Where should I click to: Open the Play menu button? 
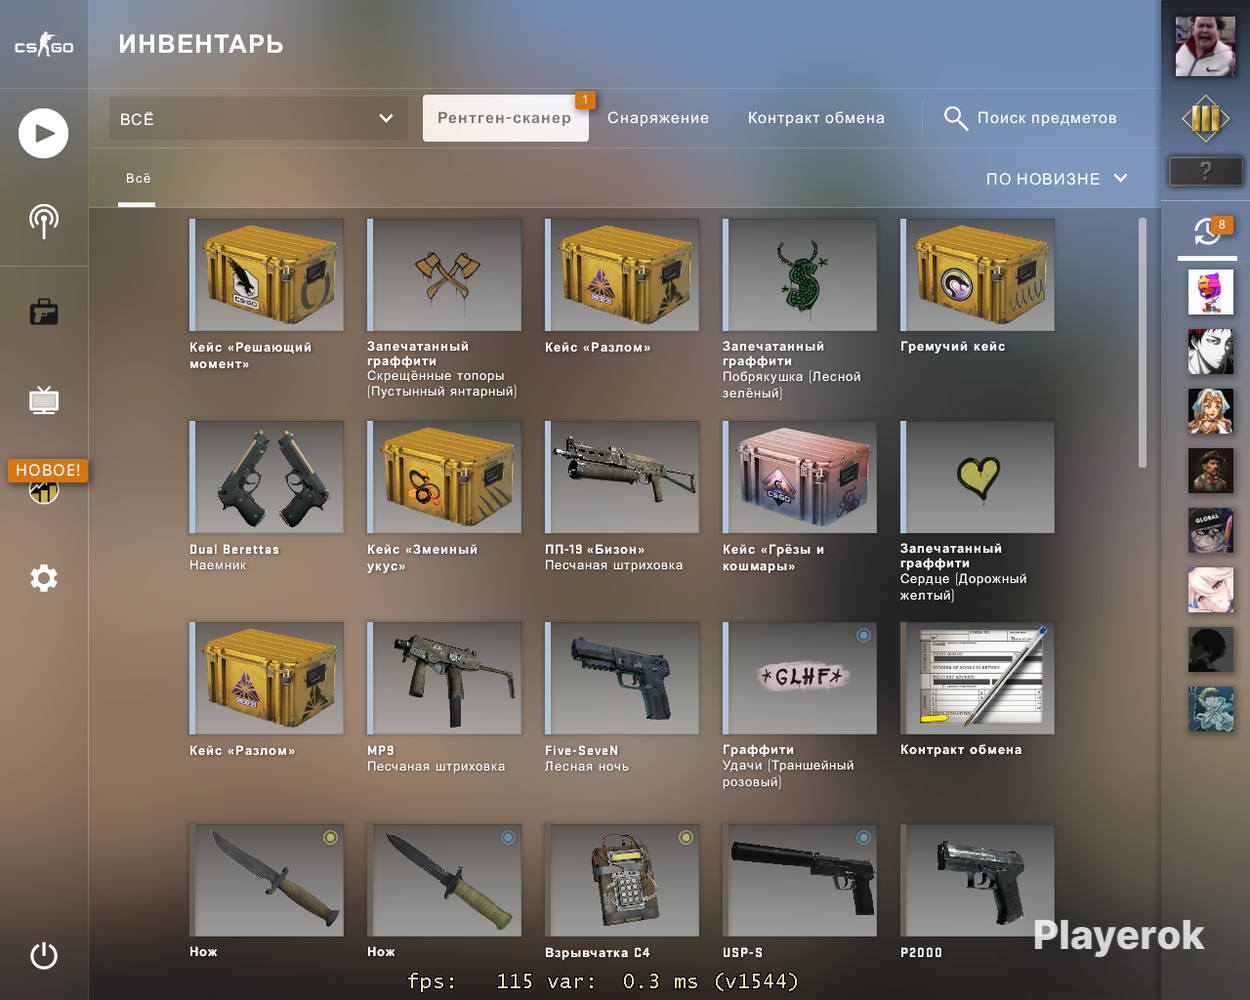(44, 133)
